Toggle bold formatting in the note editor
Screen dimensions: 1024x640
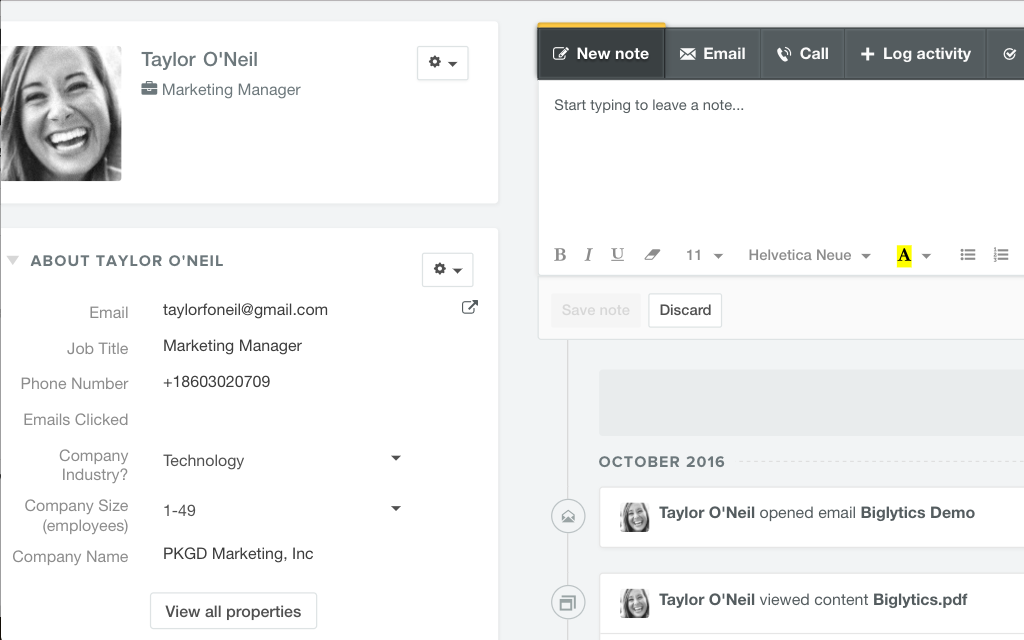(x=559, y=254)
